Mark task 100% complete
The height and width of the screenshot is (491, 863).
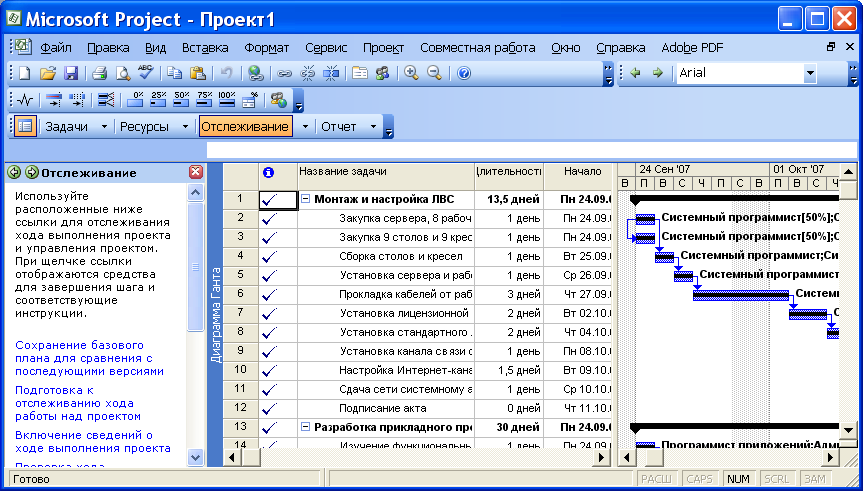click(227, 100)
